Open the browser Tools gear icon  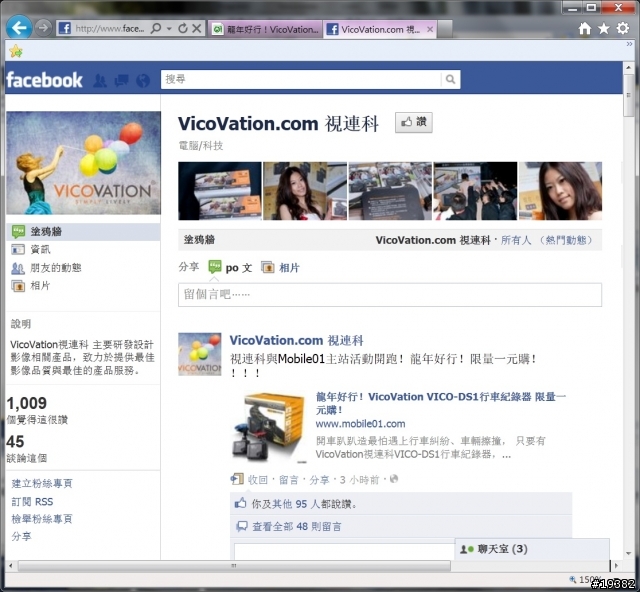pos(622,28)
